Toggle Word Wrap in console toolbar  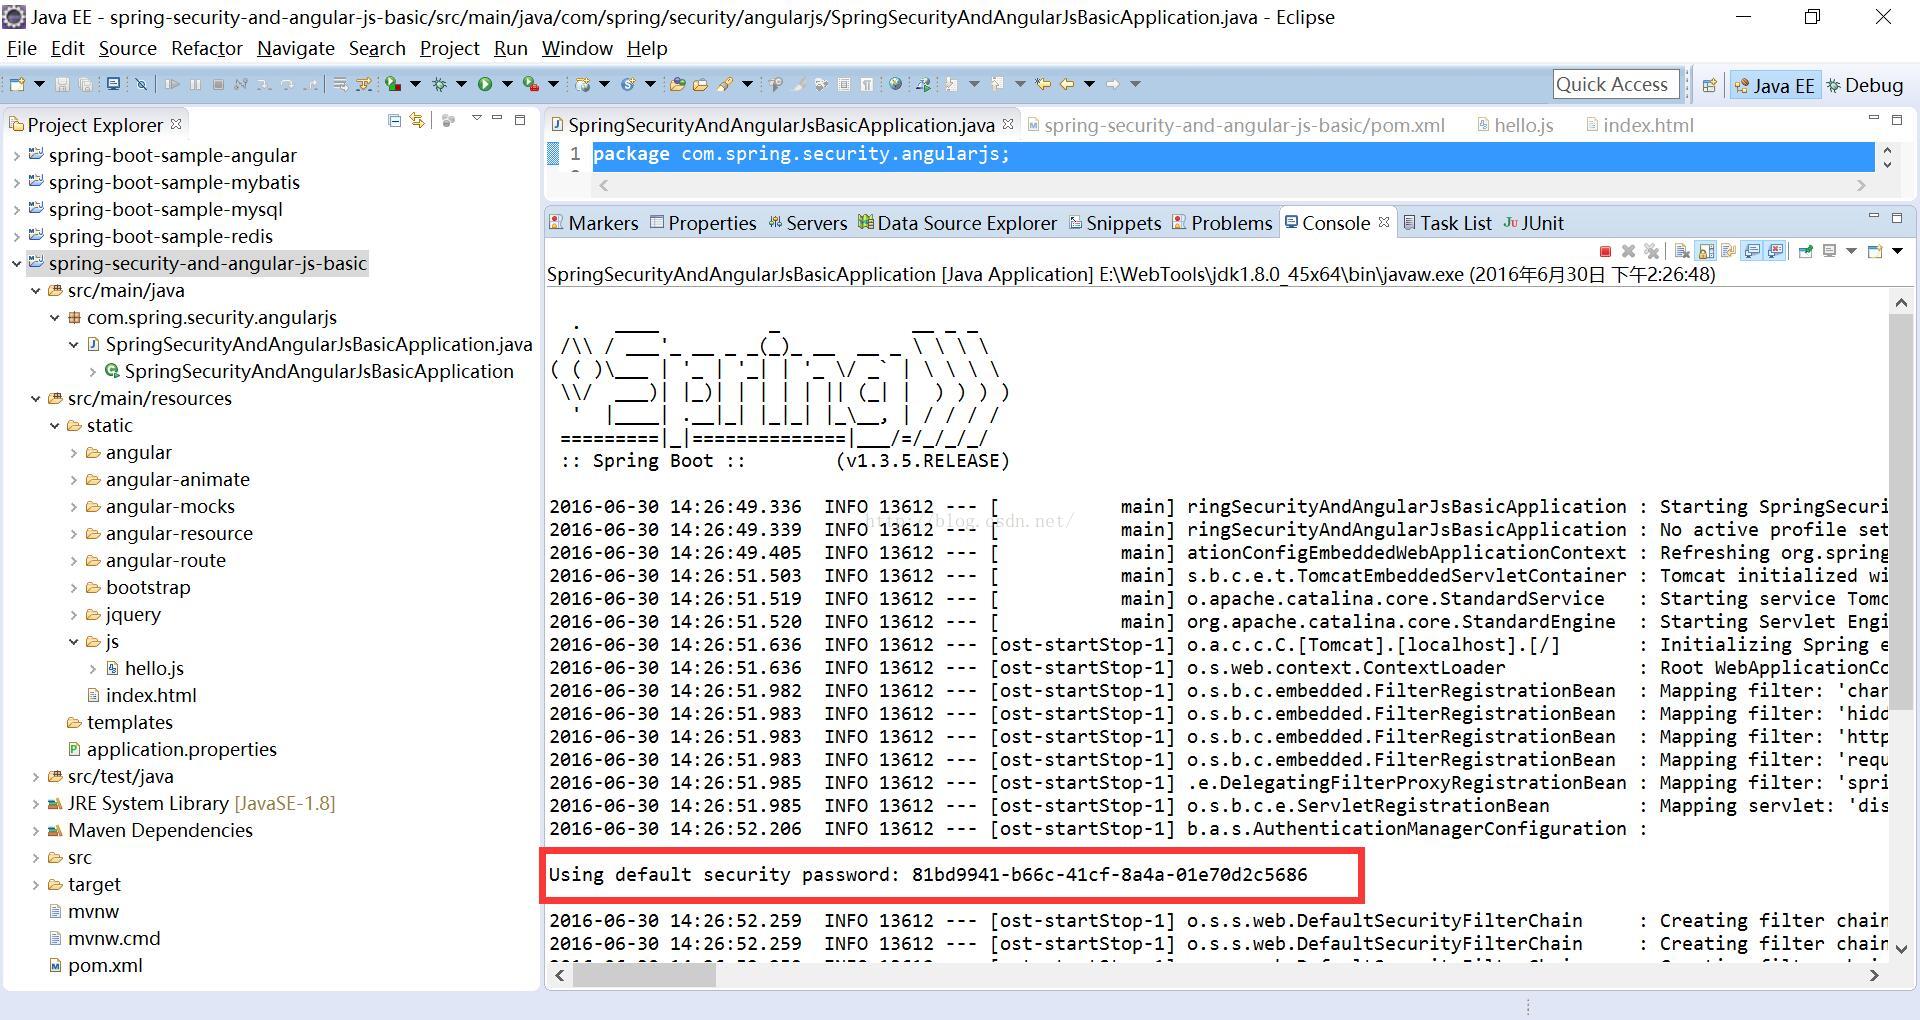coord(1728,251)
